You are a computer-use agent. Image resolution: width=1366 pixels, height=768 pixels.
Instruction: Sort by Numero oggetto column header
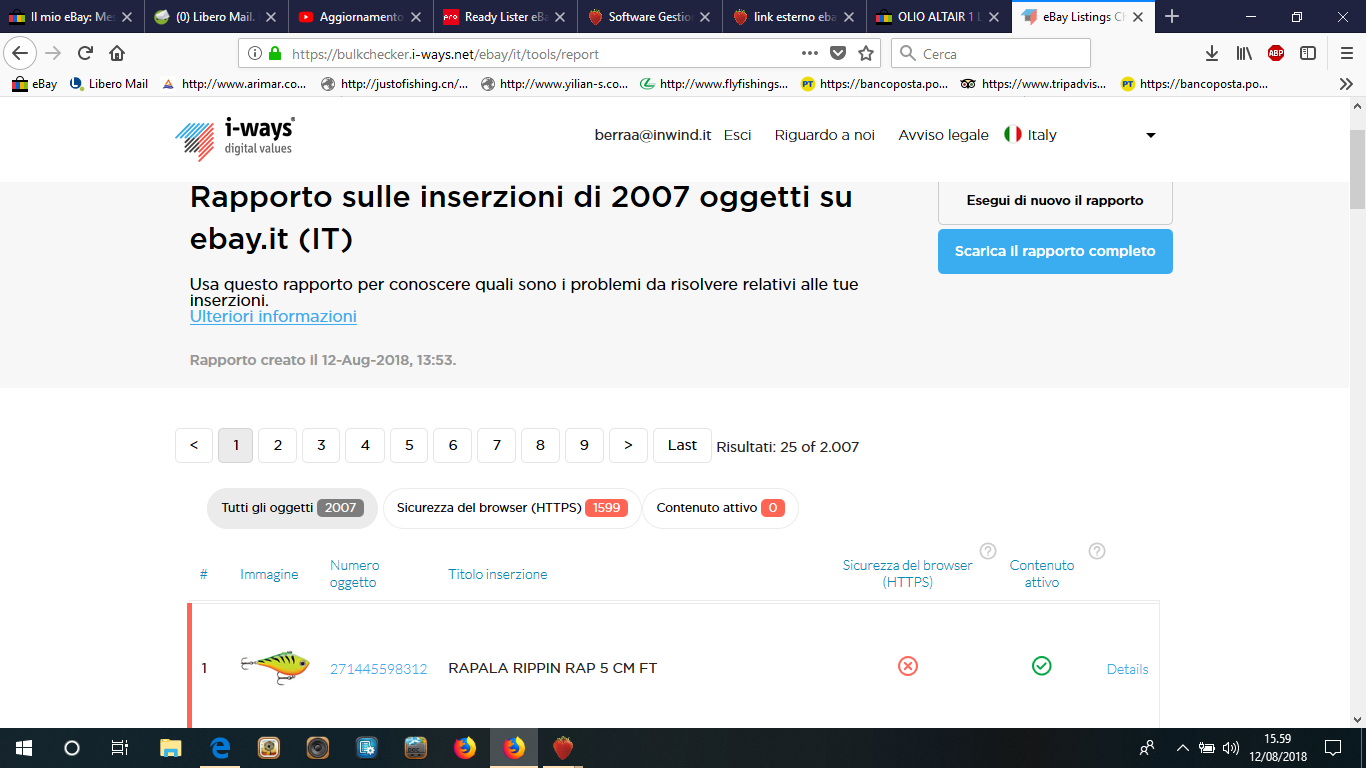pyautogui.click(x=355, y=574)
